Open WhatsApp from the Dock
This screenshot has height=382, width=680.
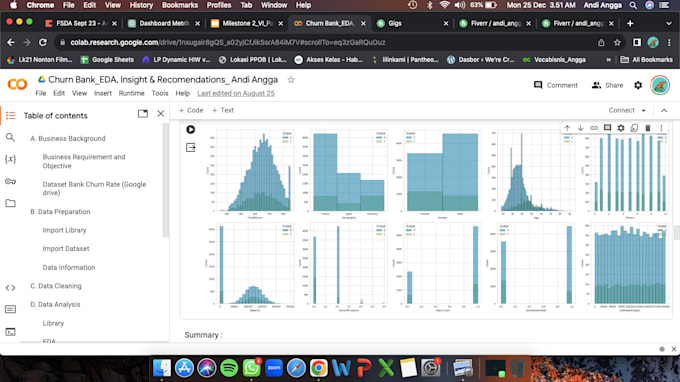[252, 368]
